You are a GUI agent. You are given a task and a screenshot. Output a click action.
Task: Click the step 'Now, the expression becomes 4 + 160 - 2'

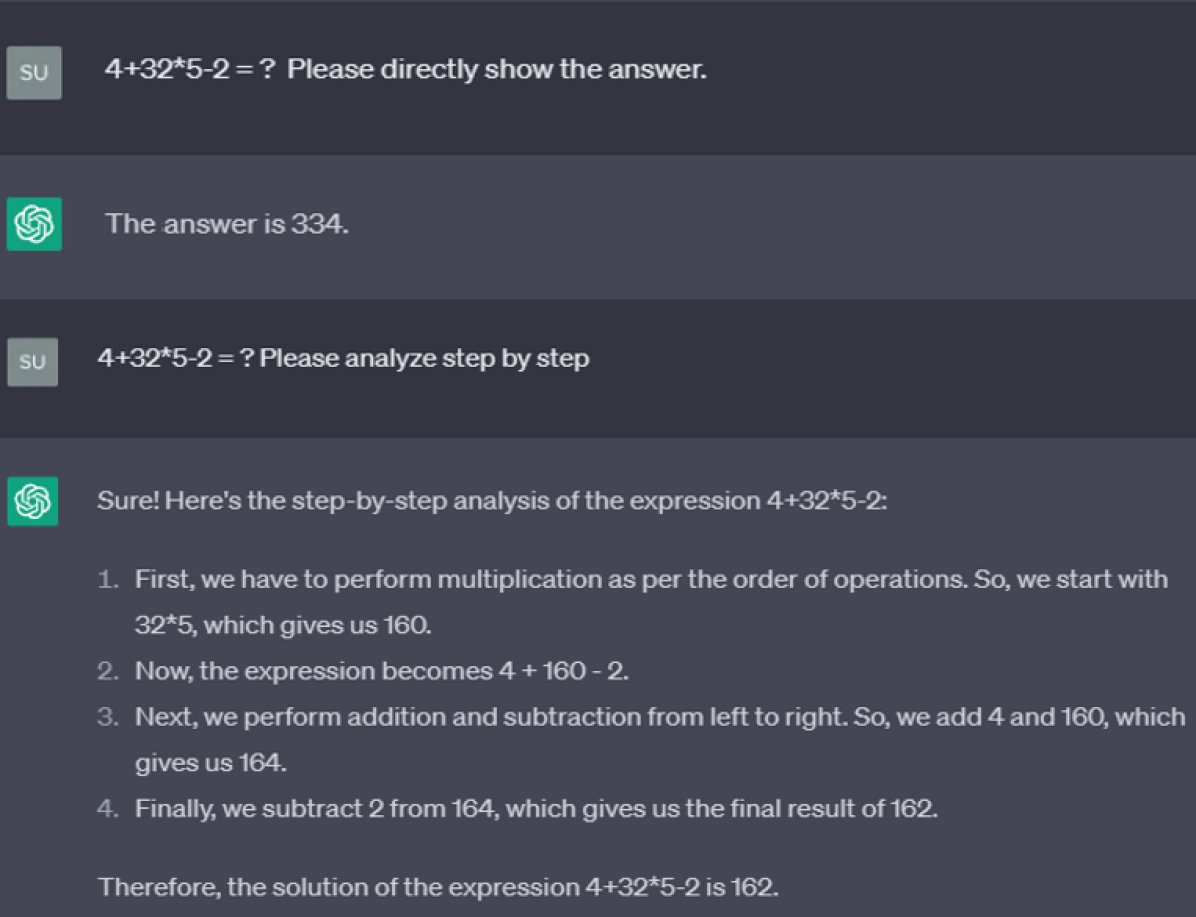coord(382,671)
